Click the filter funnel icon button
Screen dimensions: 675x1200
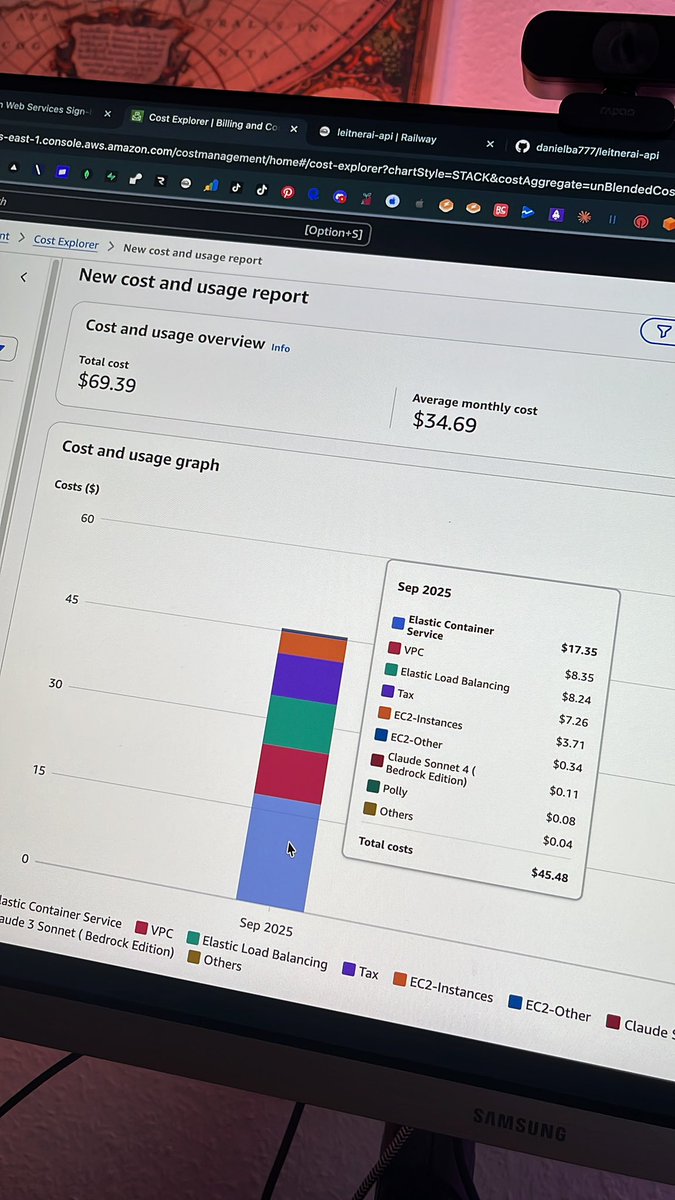click(660, 331)
